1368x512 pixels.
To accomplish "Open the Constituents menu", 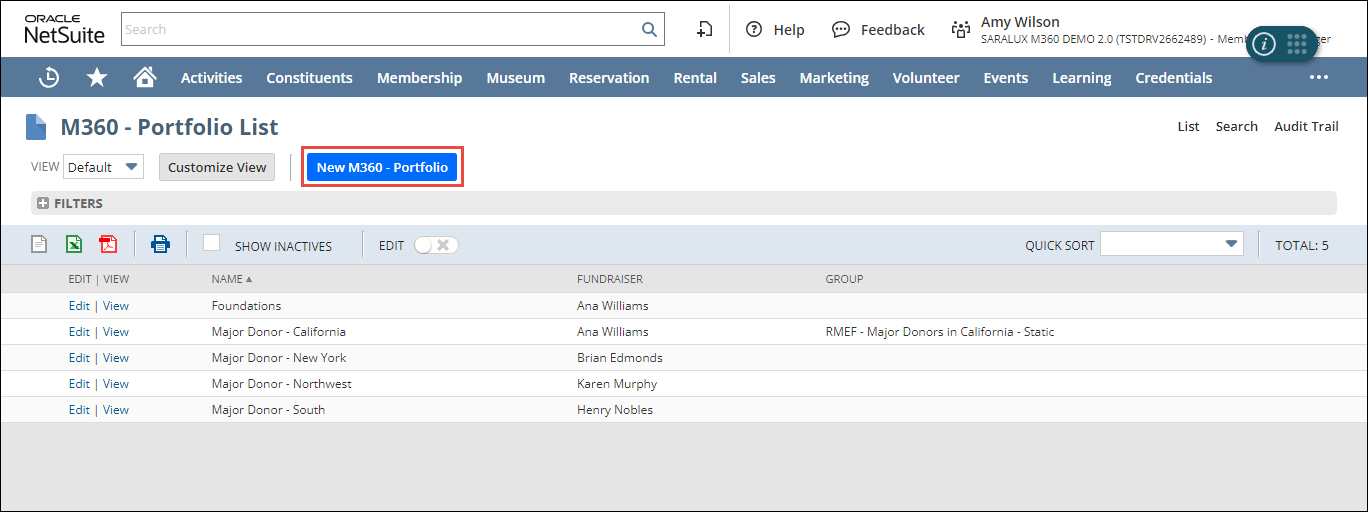I will coord(309,78).
